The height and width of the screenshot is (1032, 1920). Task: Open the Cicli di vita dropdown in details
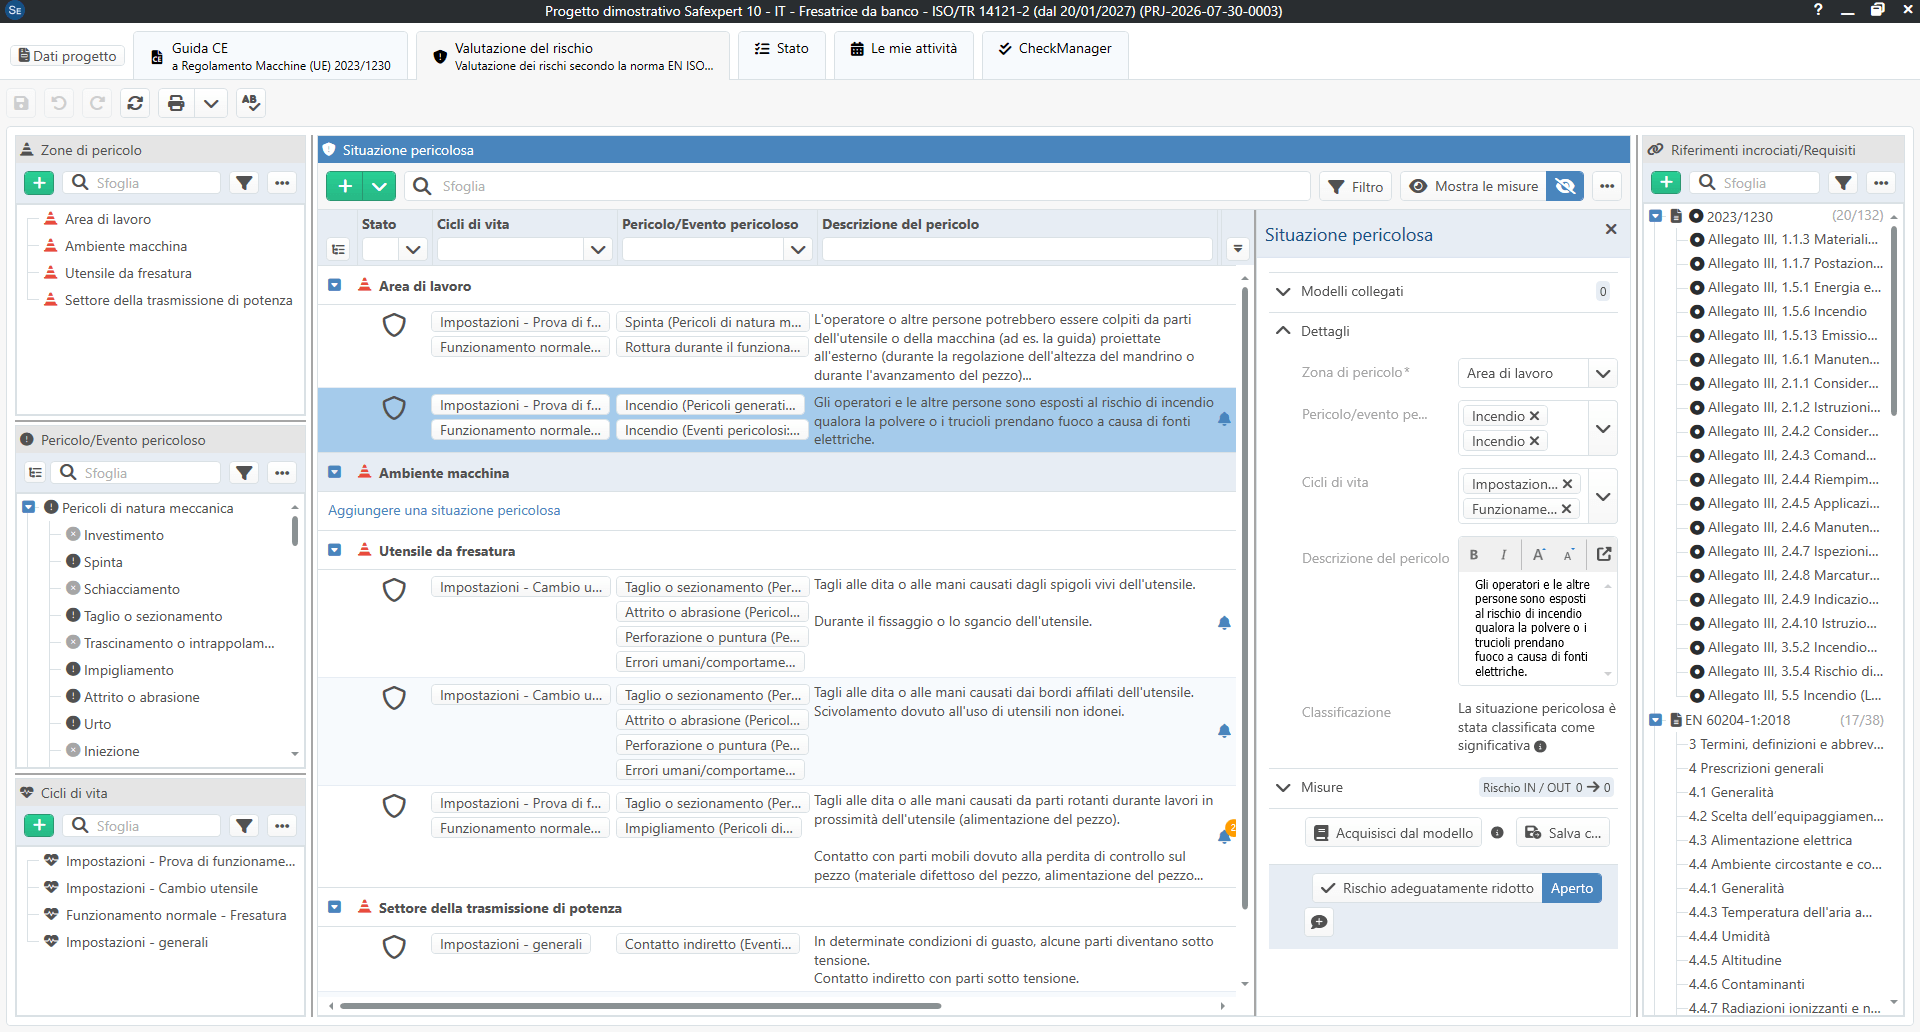pos(1603,497)
